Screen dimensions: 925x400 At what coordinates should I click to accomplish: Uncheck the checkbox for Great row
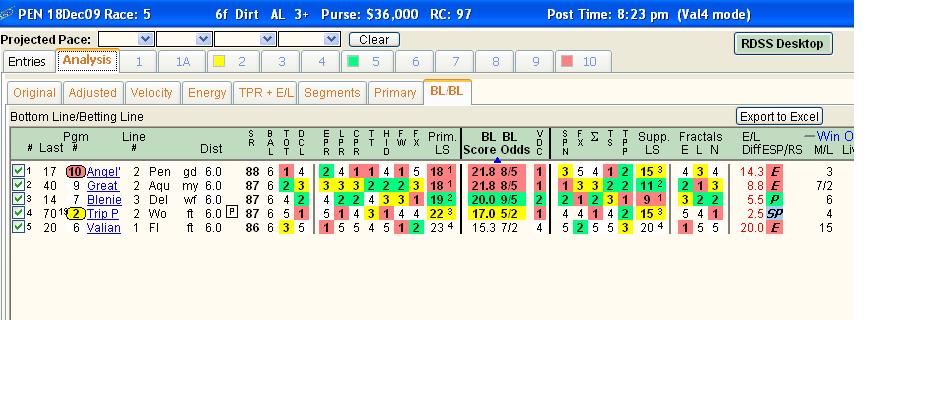pyautogui.click(x=18, y=185)
